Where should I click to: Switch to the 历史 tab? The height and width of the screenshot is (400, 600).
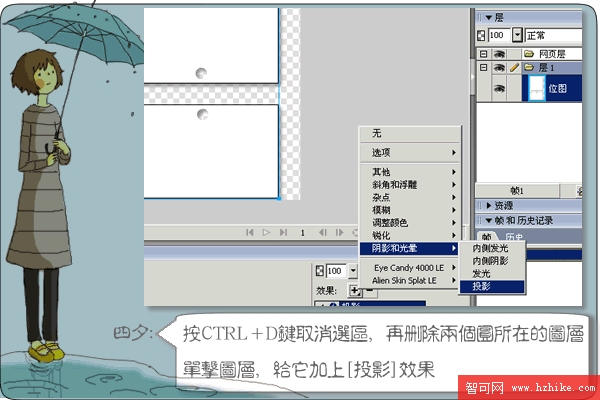click(x=512, y=237)
